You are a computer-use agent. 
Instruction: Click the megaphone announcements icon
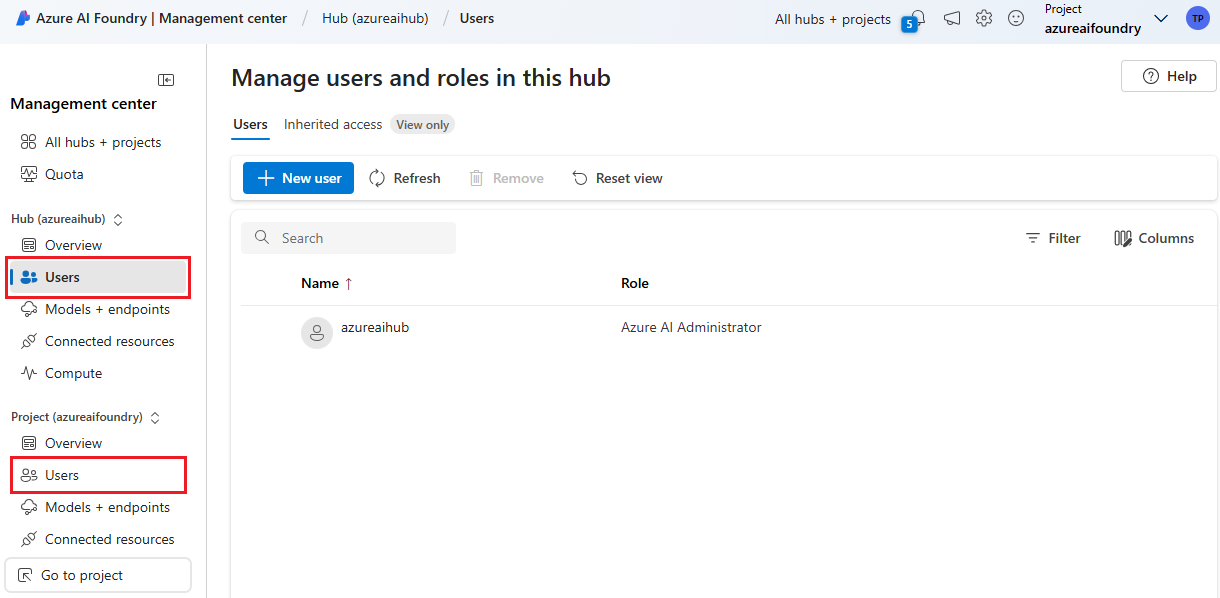[952, 18]
